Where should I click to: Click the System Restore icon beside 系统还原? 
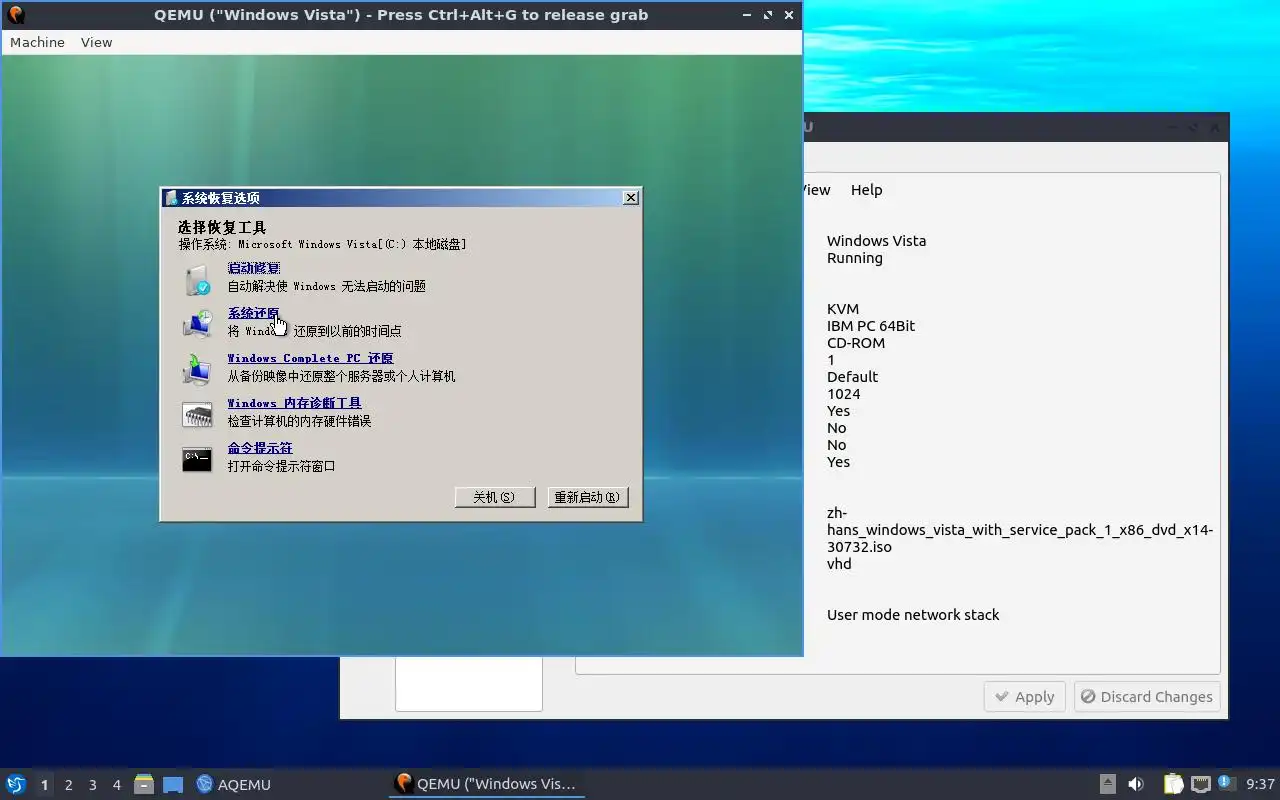pyautogui.click(x=197, y=324)
